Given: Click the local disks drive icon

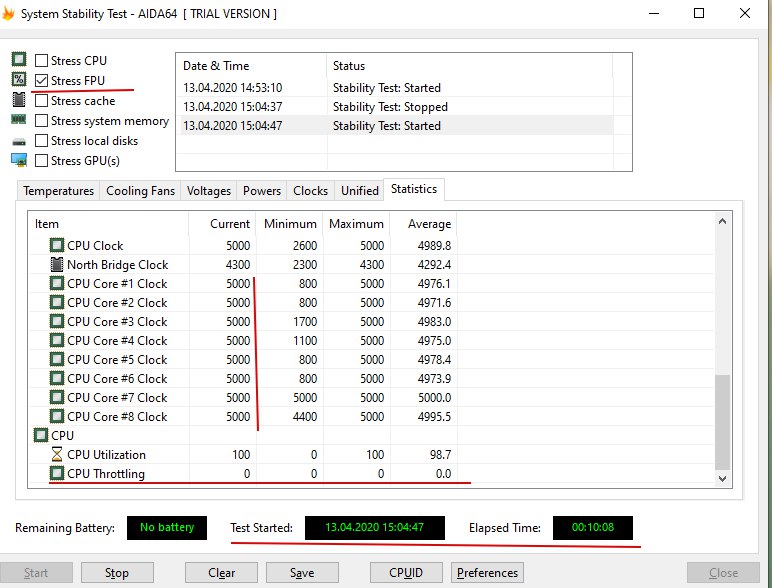Looking at the screenshot, I should (19, 142).
